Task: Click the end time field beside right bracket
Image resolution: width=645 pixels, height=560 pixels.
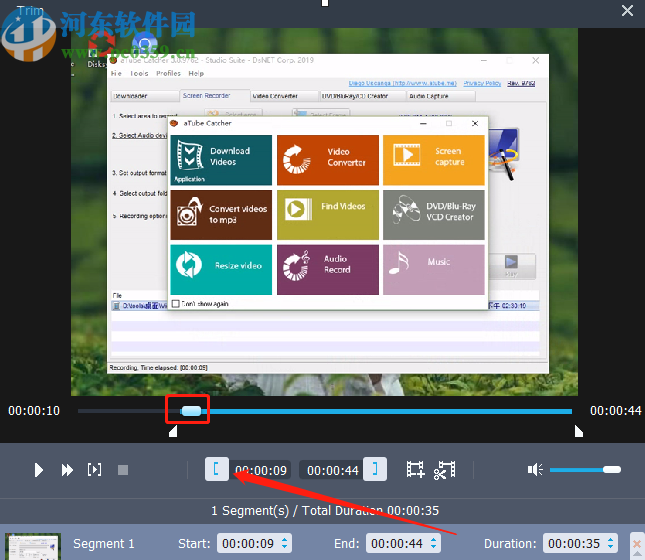Action: 332,470
